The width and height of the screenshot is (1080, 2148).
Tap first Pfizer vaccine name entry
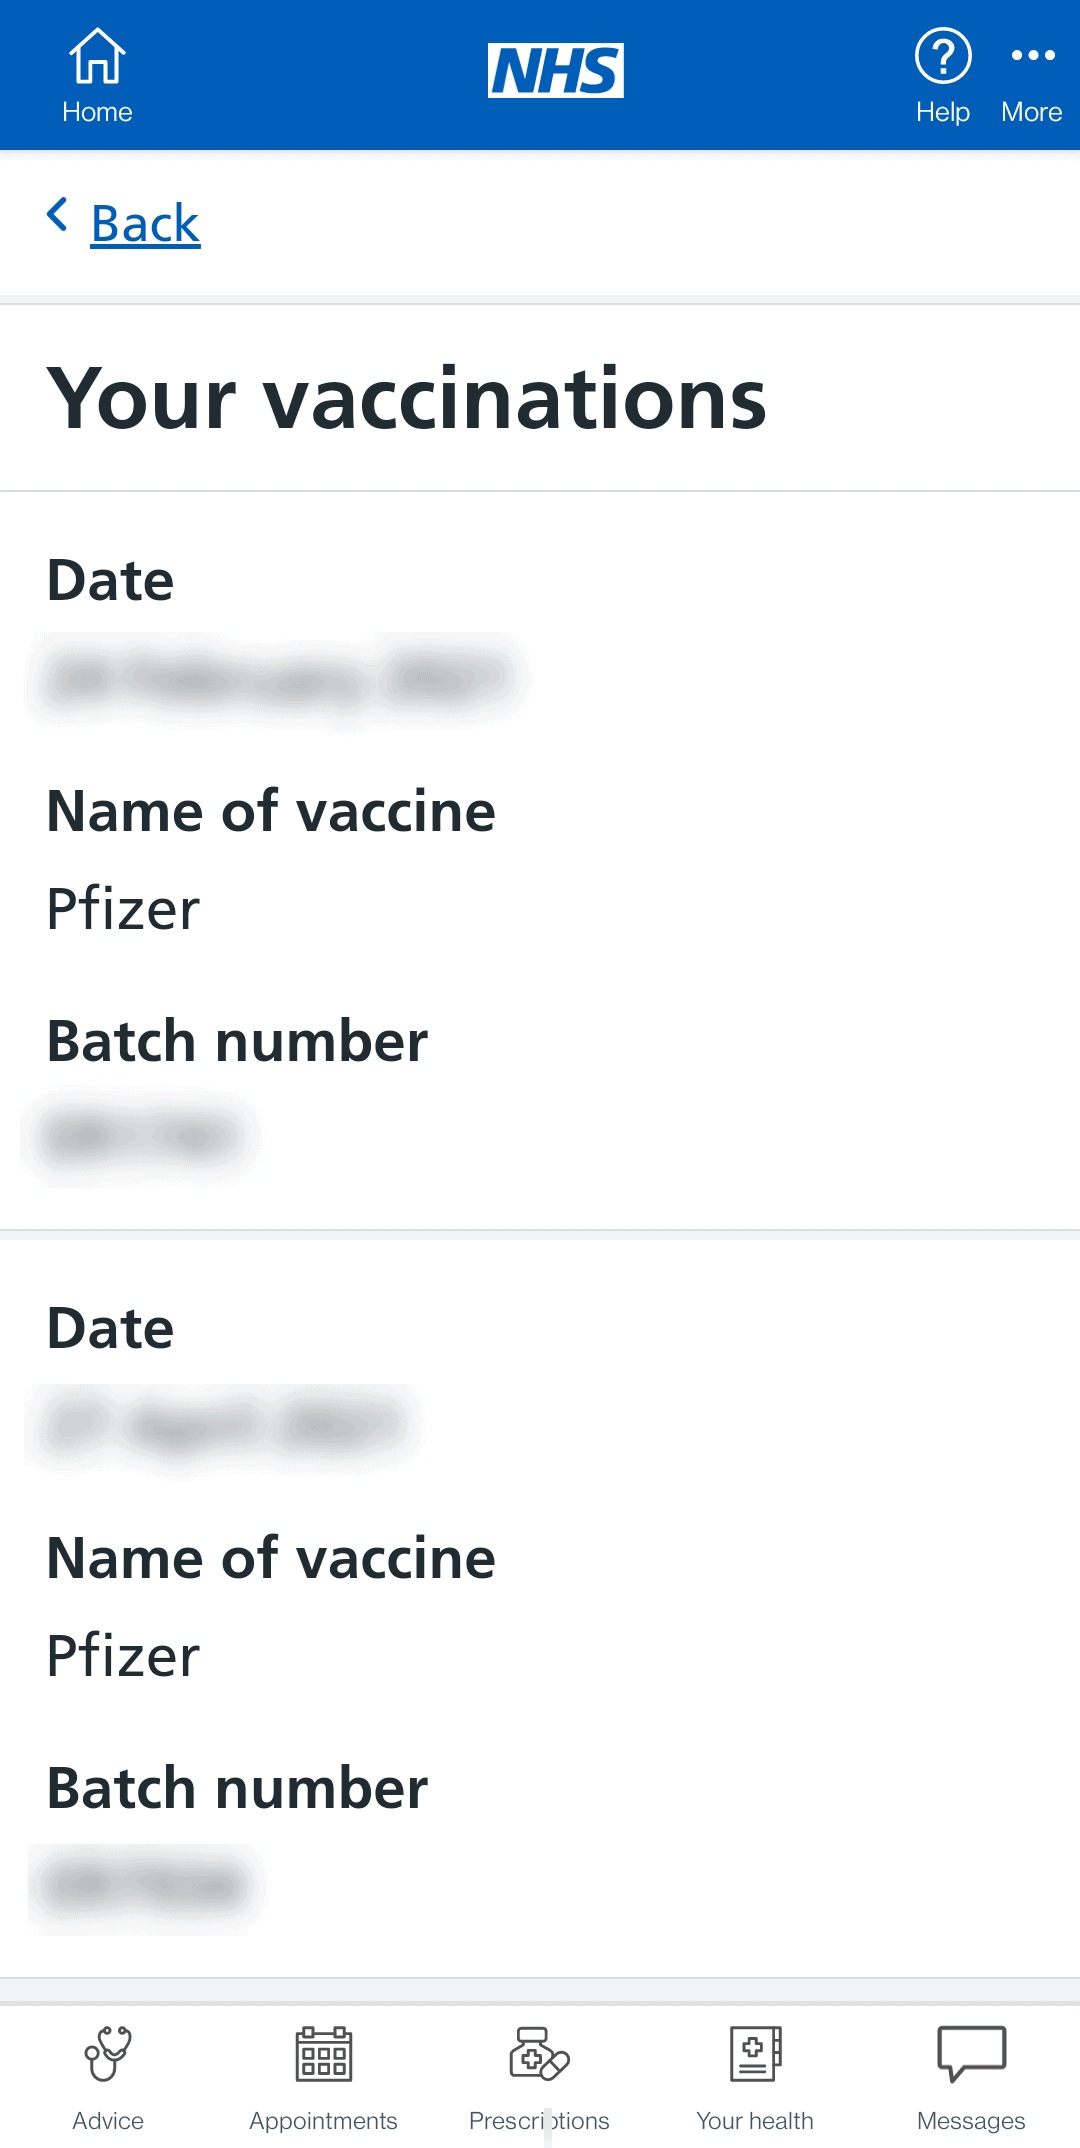click(x=124, y=909)
